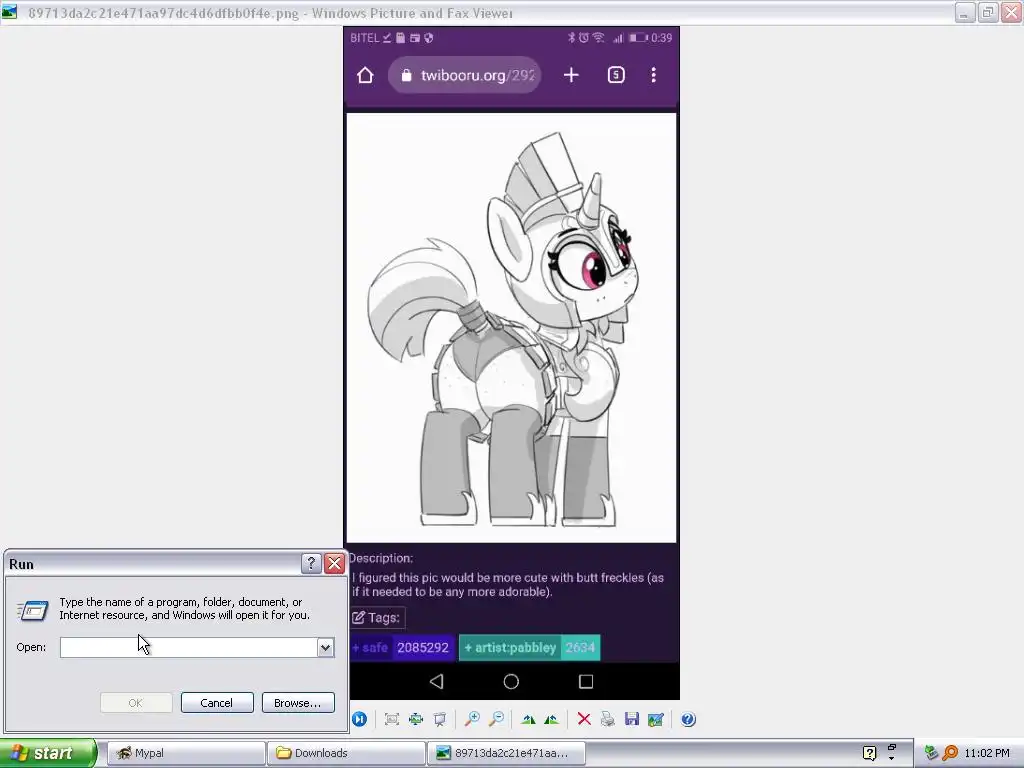Start the slide show icon
Screen dimensions: 1024x768
point(440,719)
